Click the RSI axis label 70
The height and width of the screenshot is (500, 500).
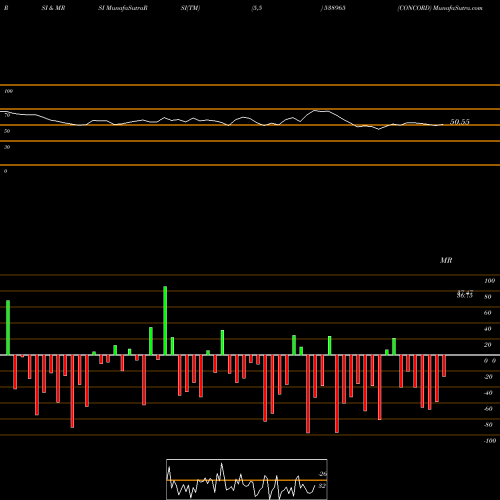7,115
